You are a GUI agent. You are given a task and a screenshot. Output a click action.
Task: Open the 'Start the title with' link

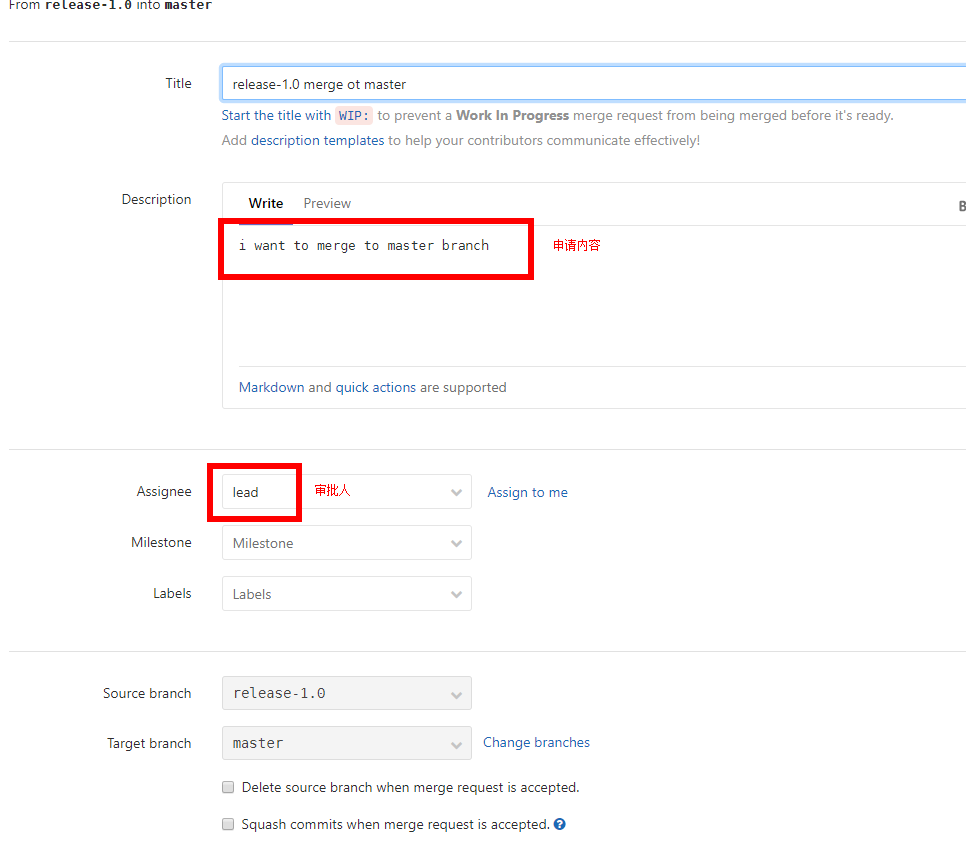pos(276,115)
